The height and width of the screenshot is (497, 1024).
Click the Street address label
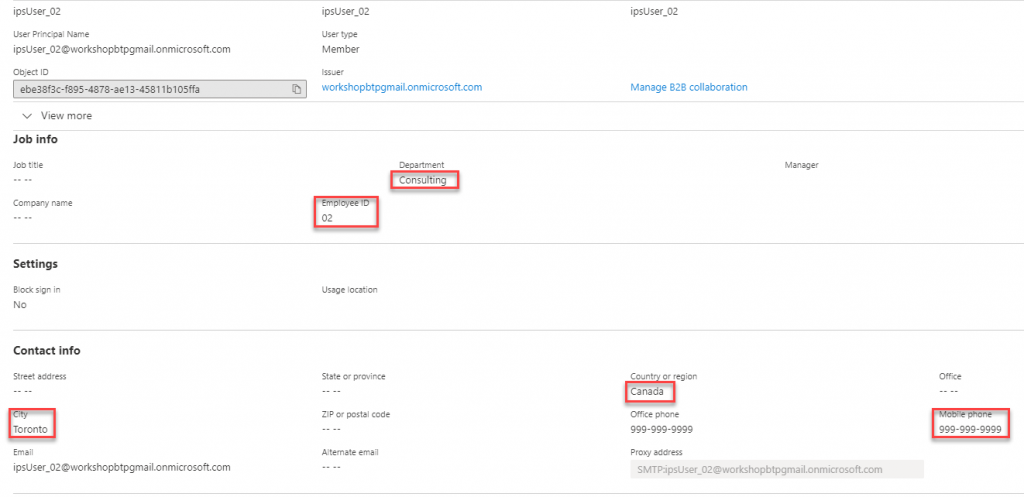click(x=40, y=376)
